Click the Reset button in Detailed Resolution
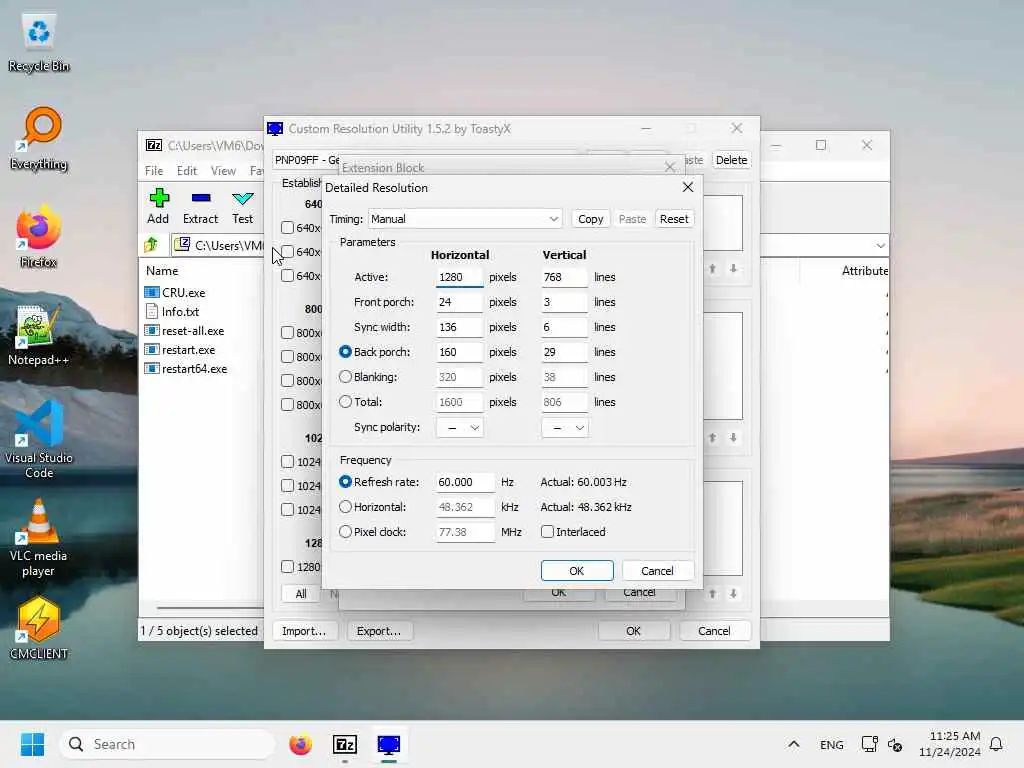1024x768 pixels. [x=674, y=219]
